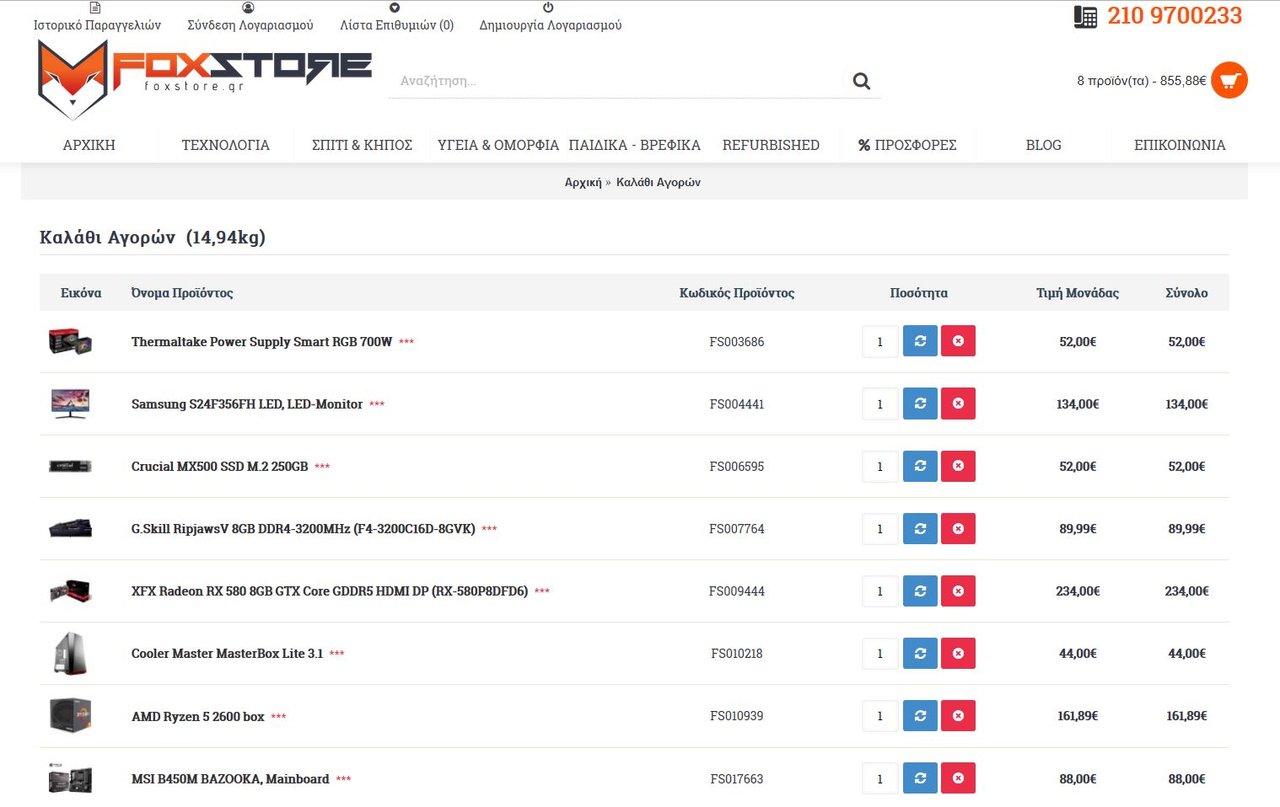
Task: Remove MSI B450M BAZOOKA from cart
Action: click(958, 779)
